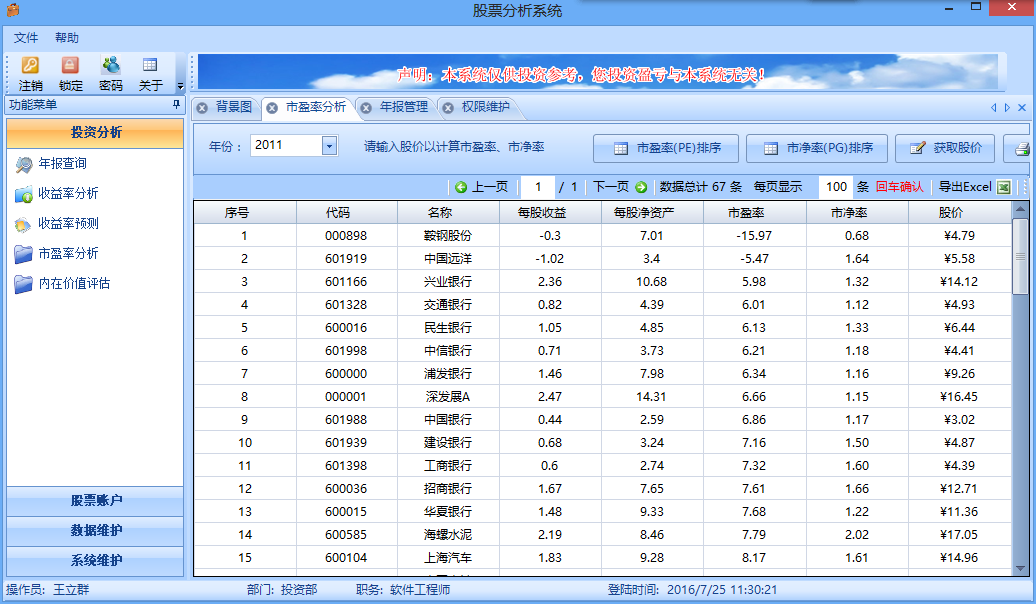
Task: Sort by the 名称 column header
Action: click(x=448, y=213)
